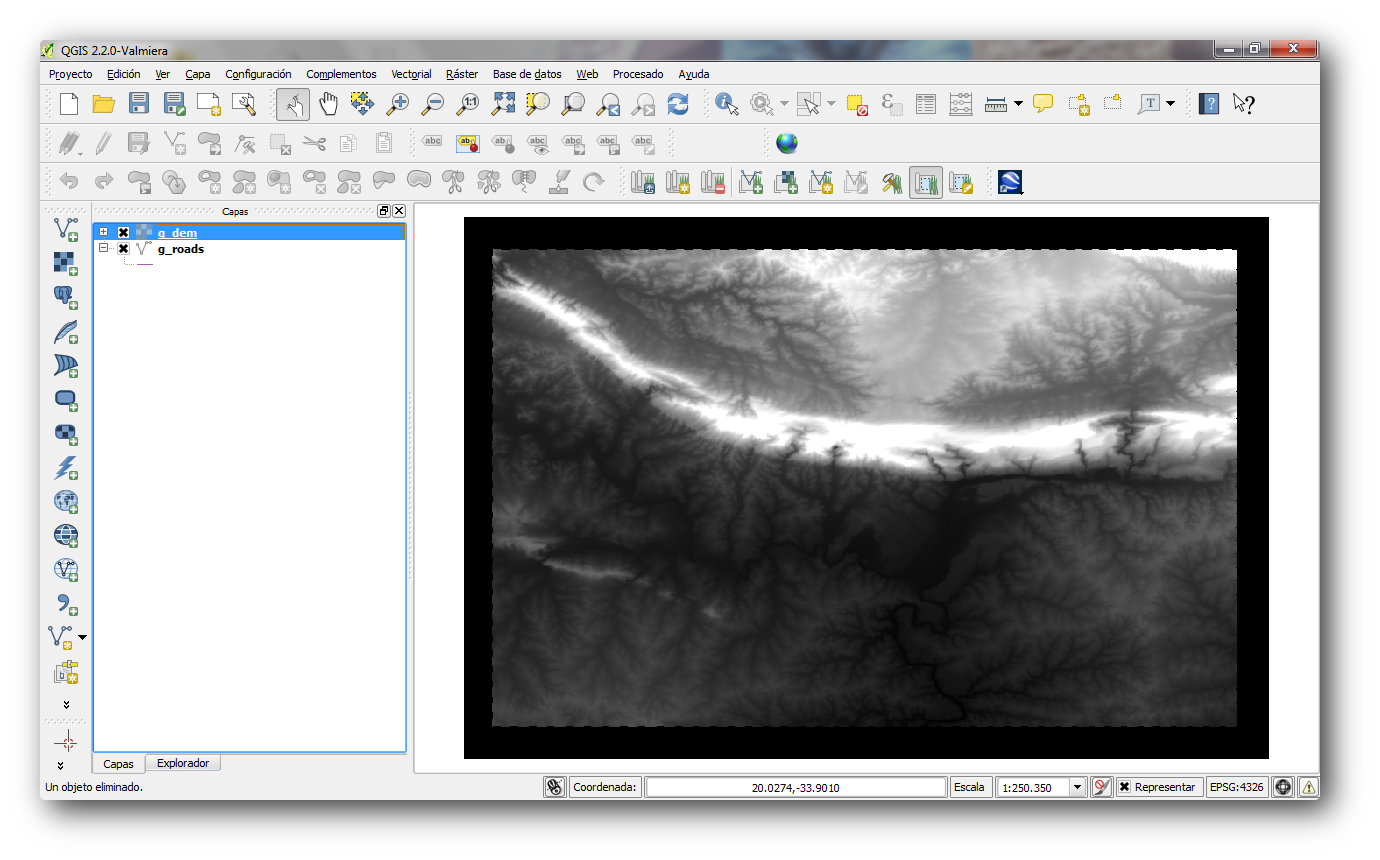Open the select features dropdown arrow
The height and width of the screenshot is (860, 1380).
[x=831, y=103]
